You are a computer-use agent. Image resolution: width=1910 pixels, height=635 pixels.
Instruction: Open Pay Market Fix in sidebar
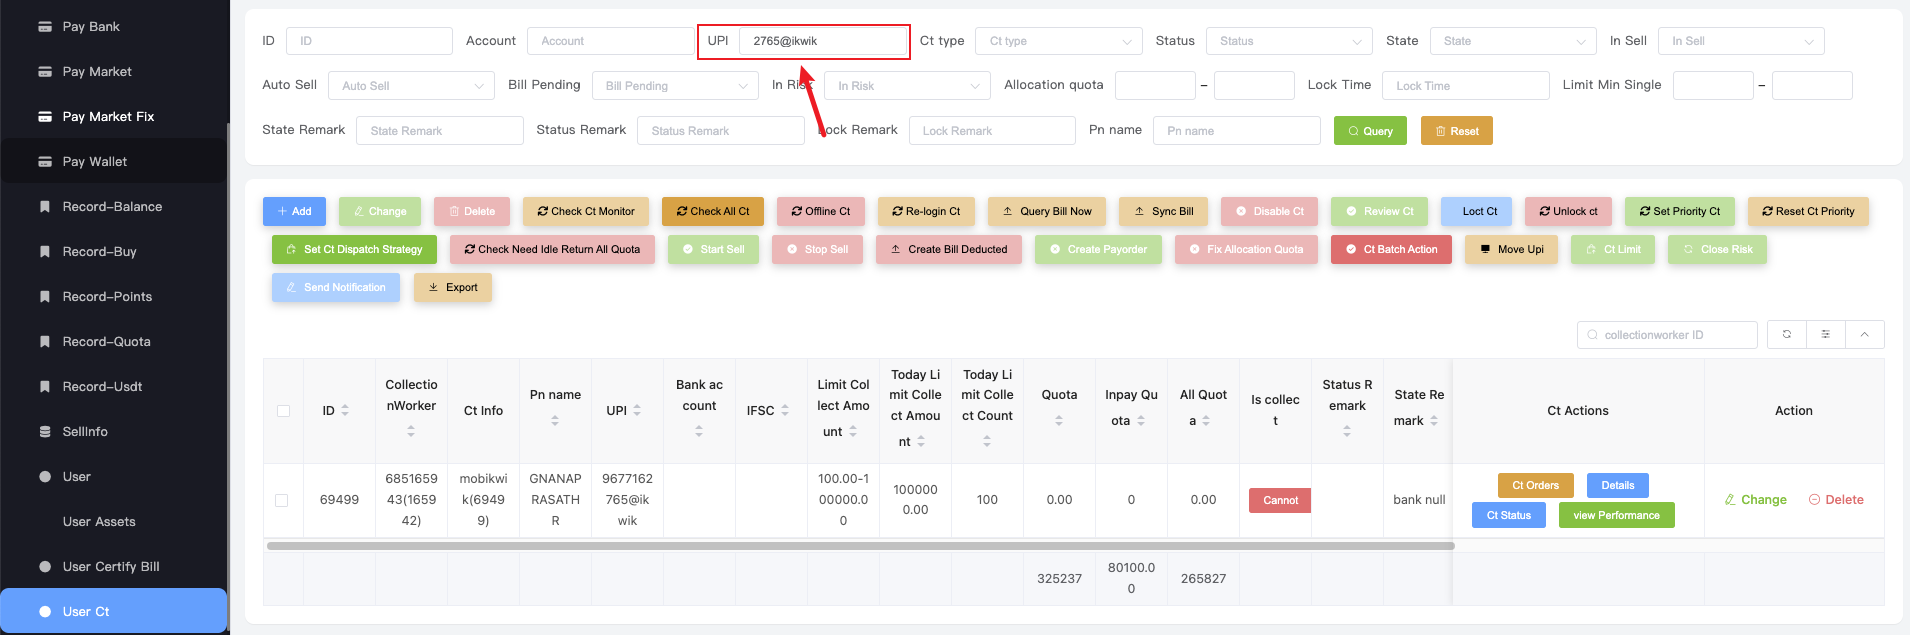[x=108, y=116]
